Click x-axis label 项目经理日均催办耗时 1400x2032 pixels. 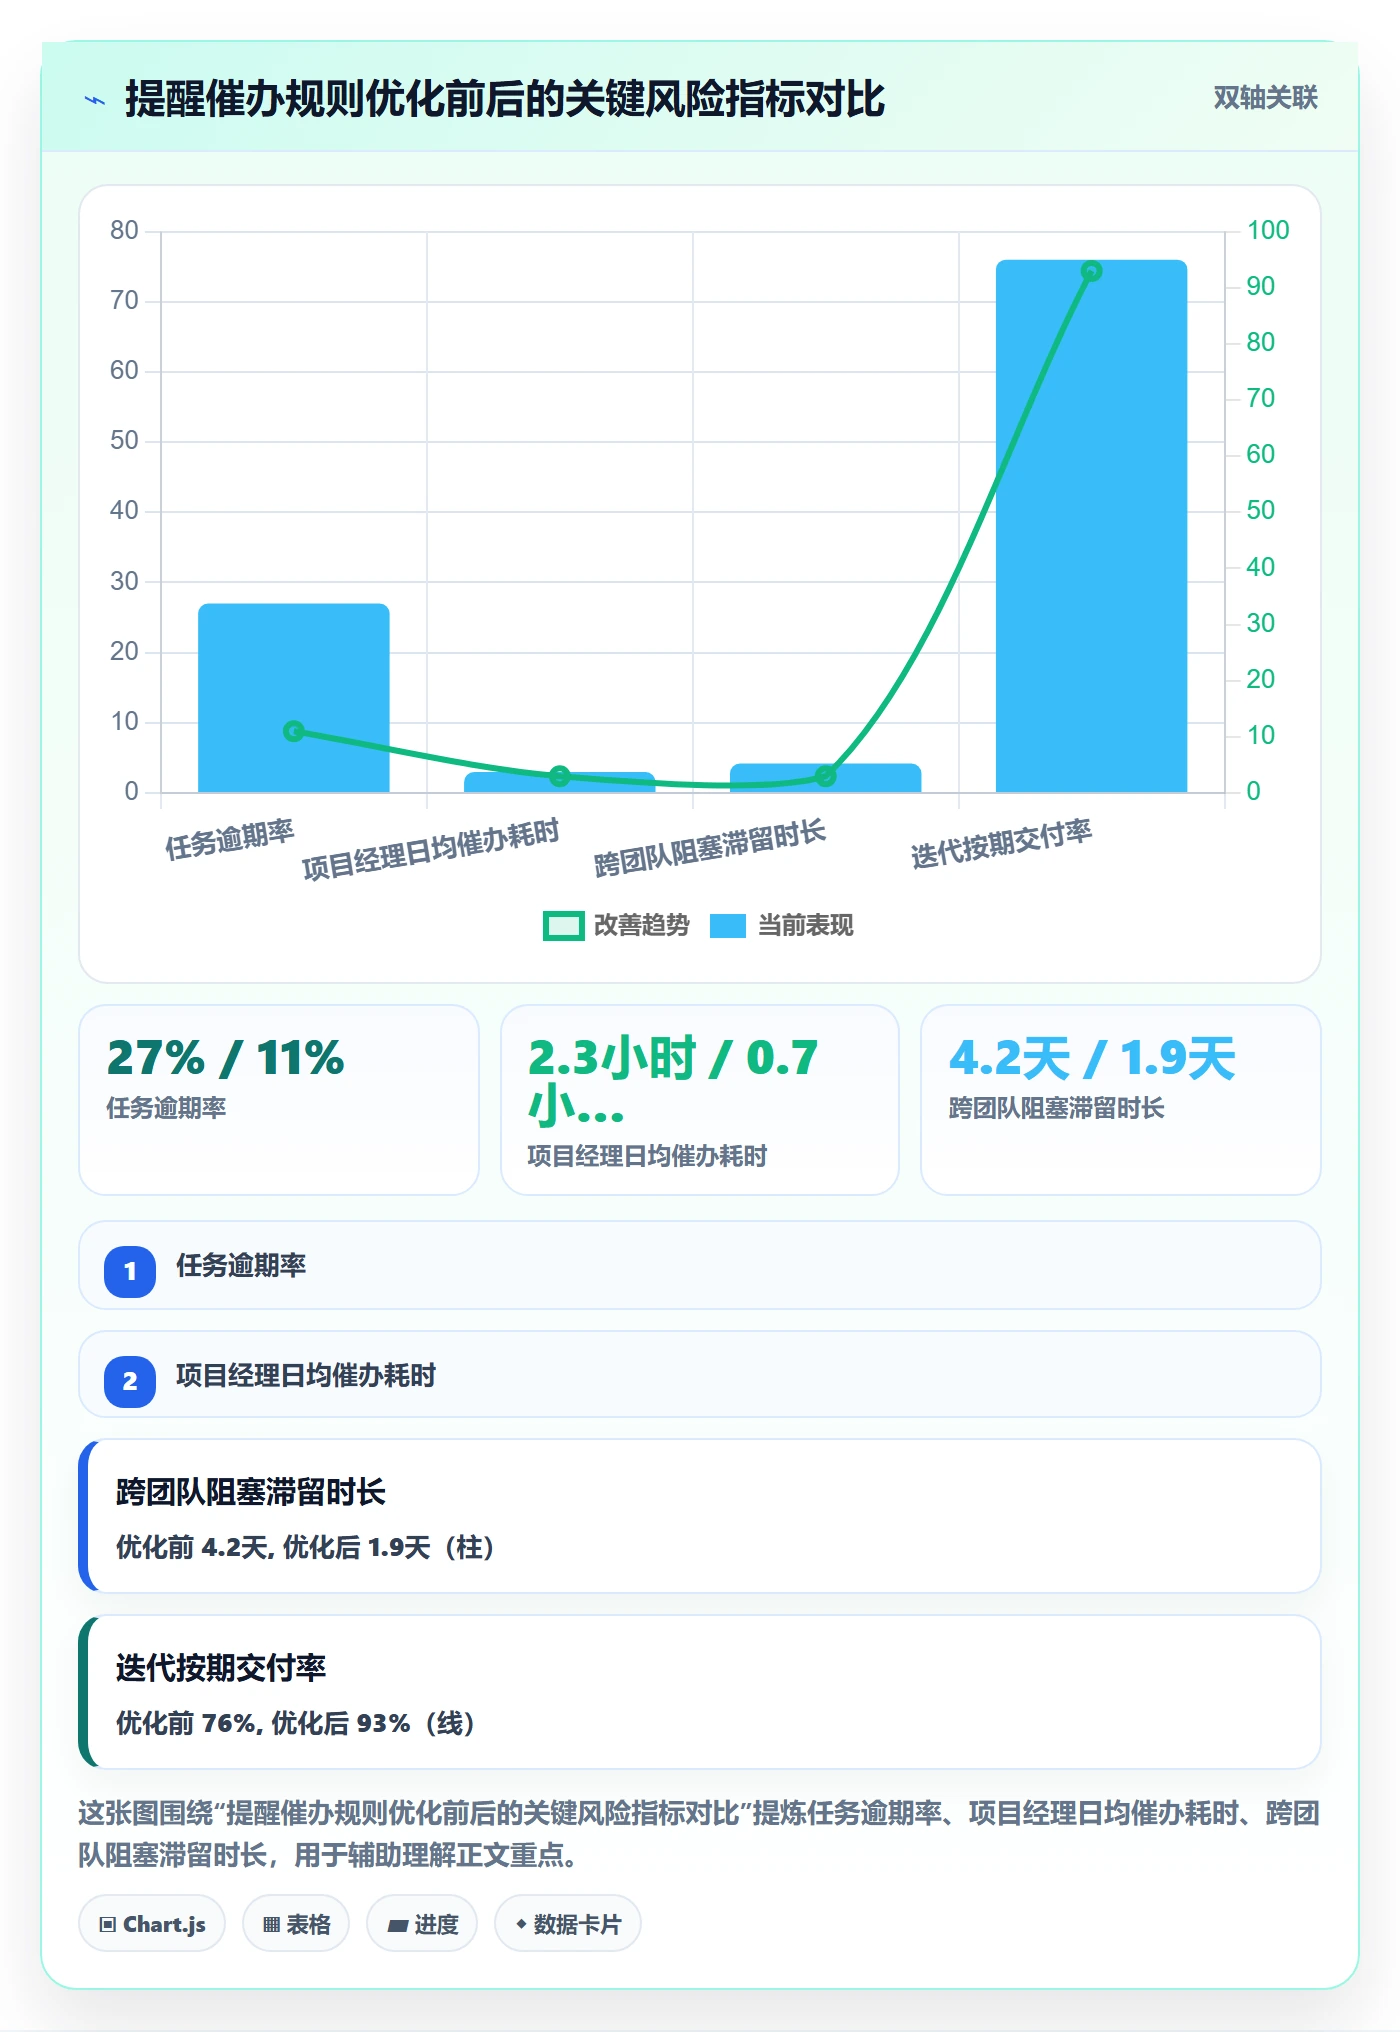tap(431, 850)
